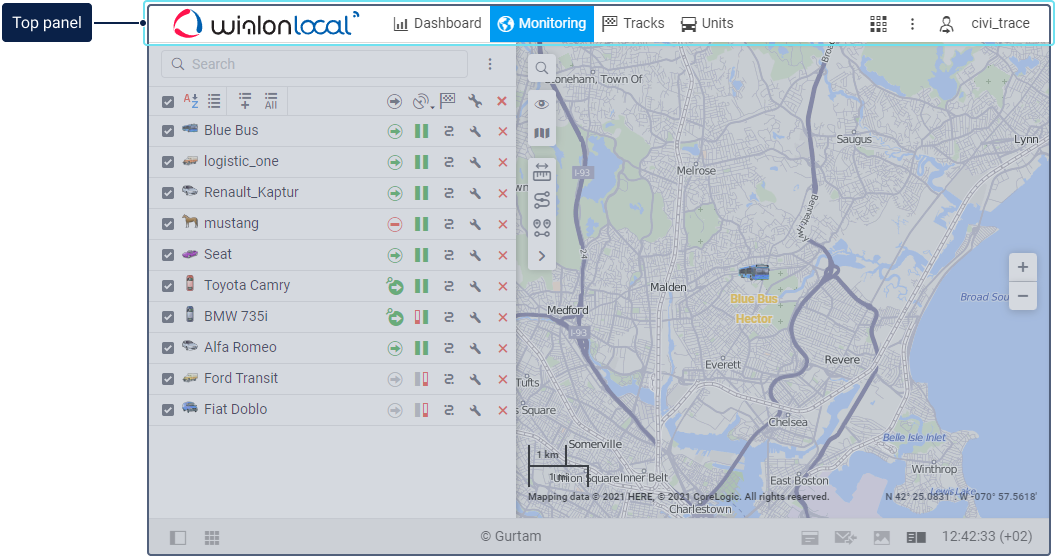Toggle visible layers eye icon on map
Viewport: 1055px width, 556px height.
pyautogui.click(x=542, y=104)
